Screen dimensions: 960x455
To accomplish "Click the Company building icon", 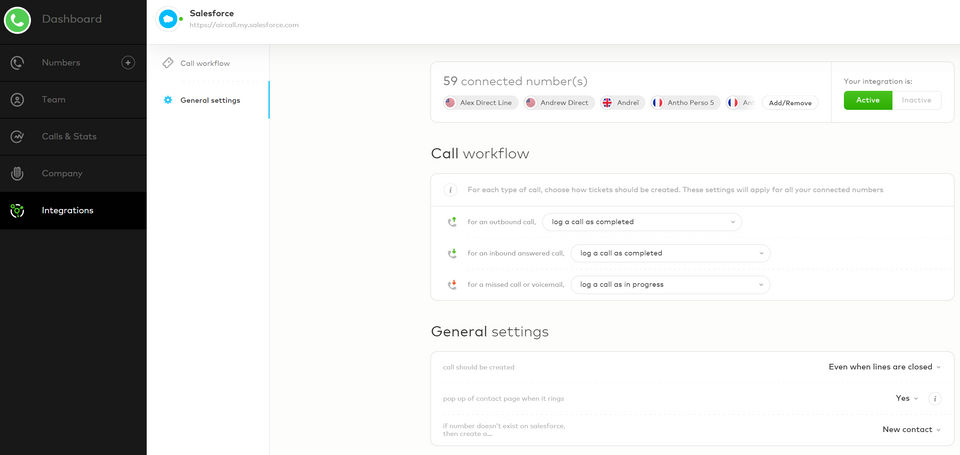I will pyautogui.click(x=17, y=173).
